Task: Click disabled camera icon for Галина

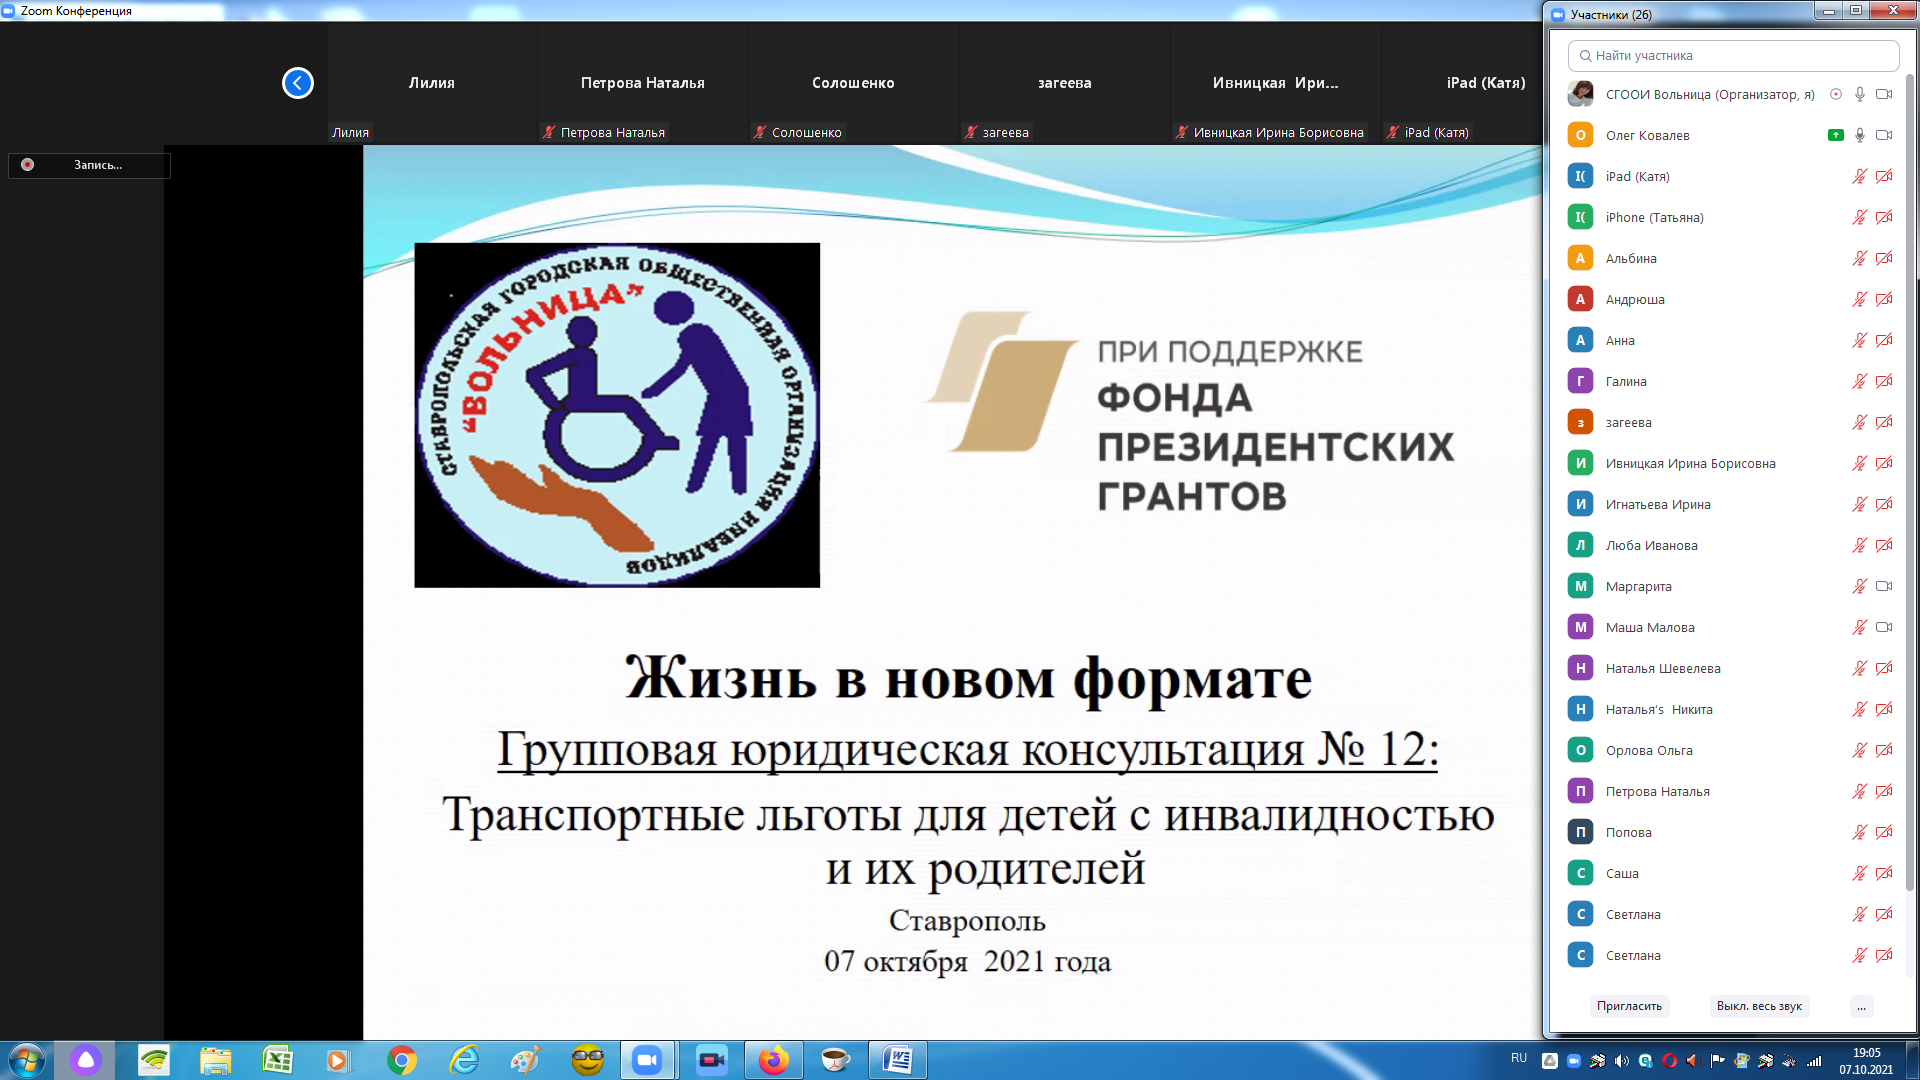Action: [x=1884, y=381]
